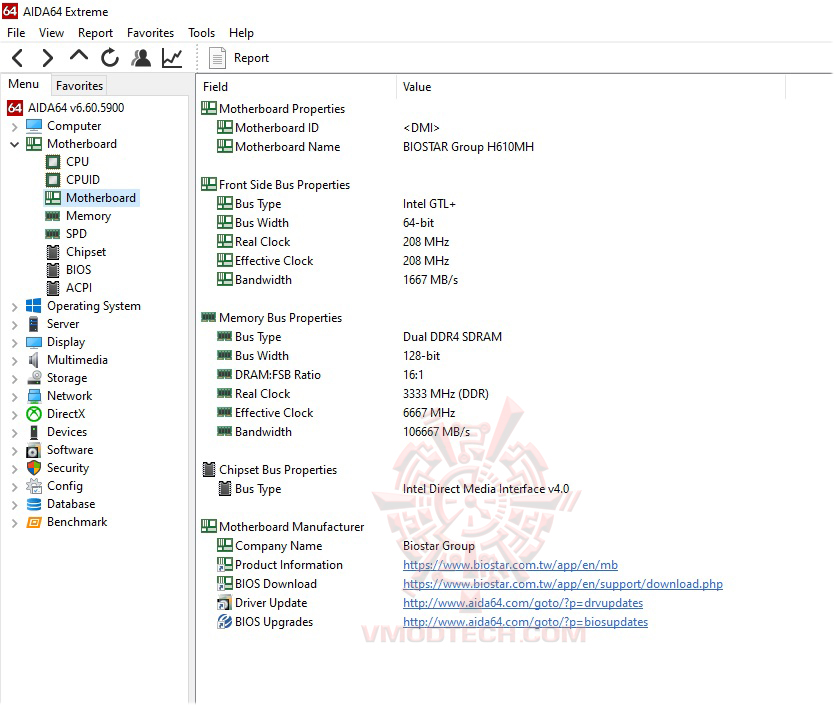Select the ACPI tree icon
This screenshot has width=835, height=706.
(x=53, y=288)
